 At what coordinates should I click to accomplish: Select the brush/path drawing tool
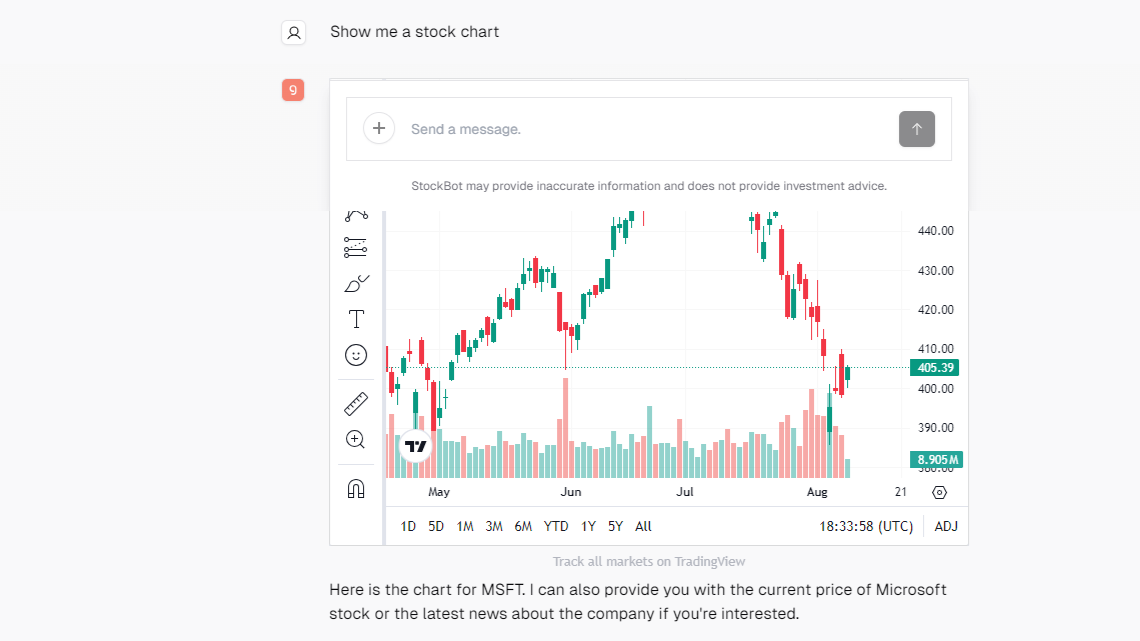pyautogui.click(x=356, y=215)
